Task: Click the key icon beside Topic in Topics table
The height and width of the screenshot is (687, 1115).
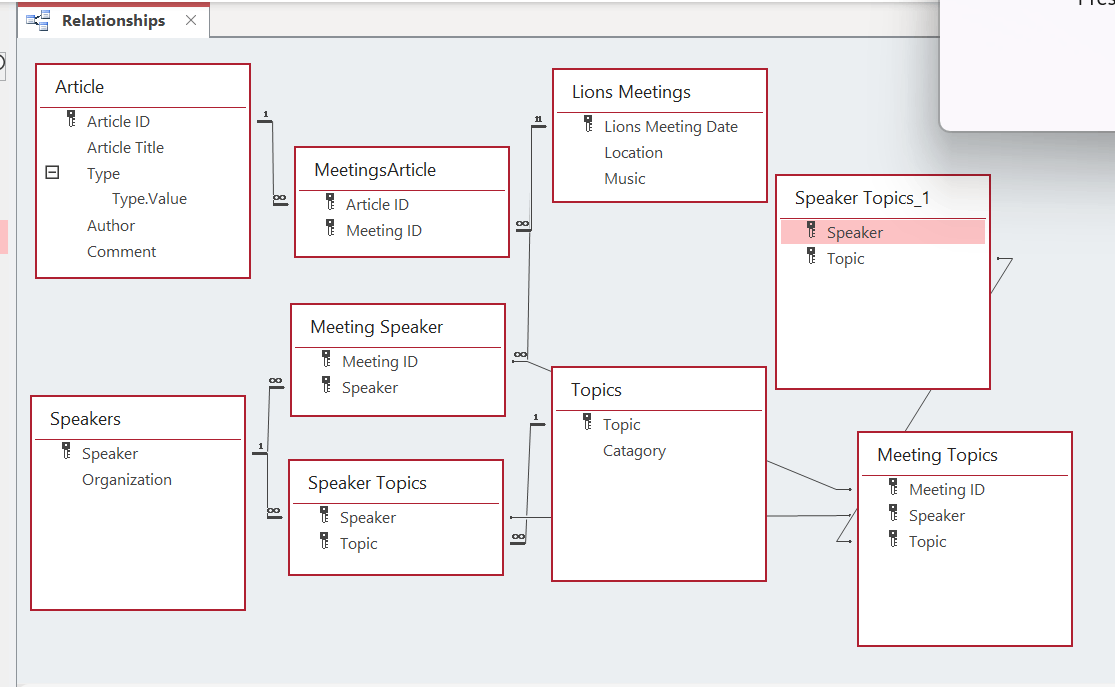Action: pos(587,422)
